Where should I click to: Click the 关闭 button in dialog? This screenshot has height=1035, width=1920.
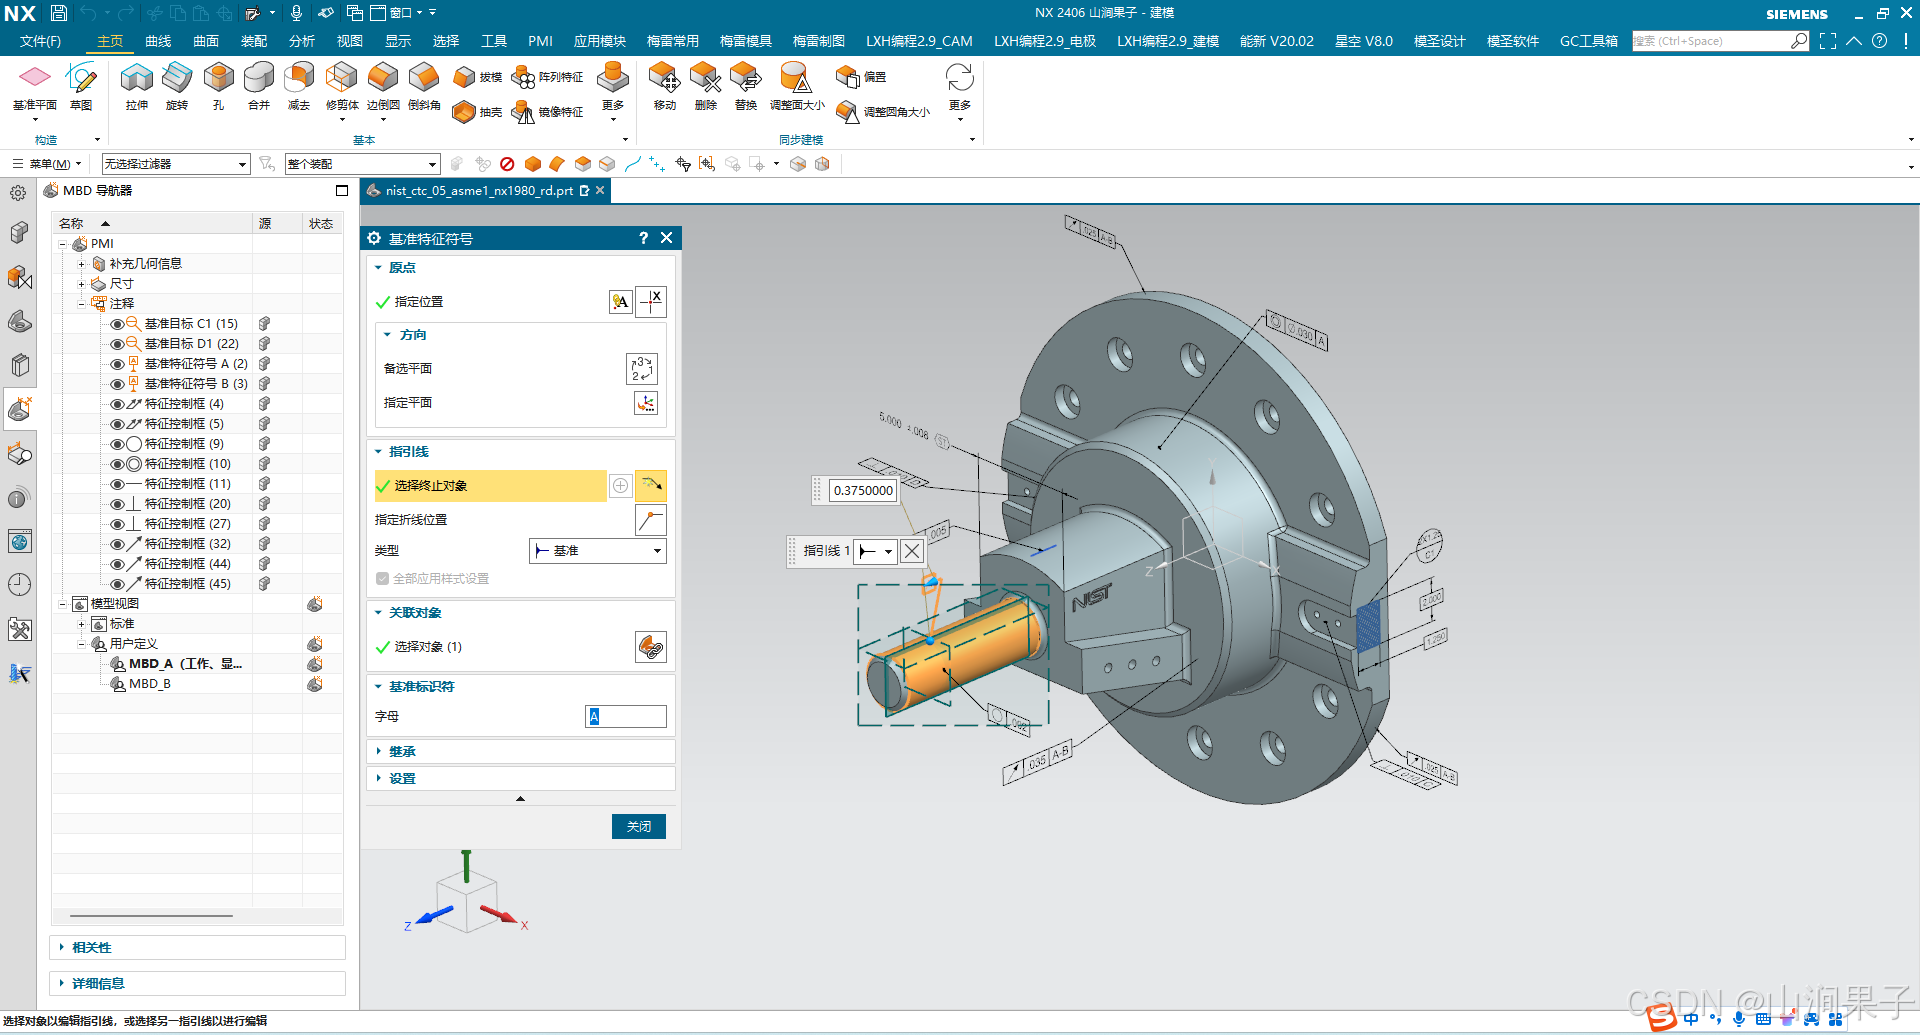tap(639, 827)
